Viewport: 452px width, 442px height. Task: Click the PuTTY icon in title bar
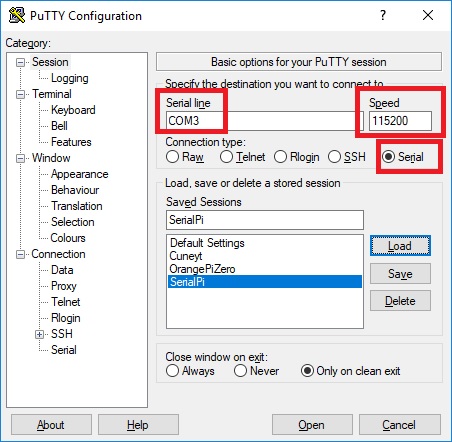17,15
